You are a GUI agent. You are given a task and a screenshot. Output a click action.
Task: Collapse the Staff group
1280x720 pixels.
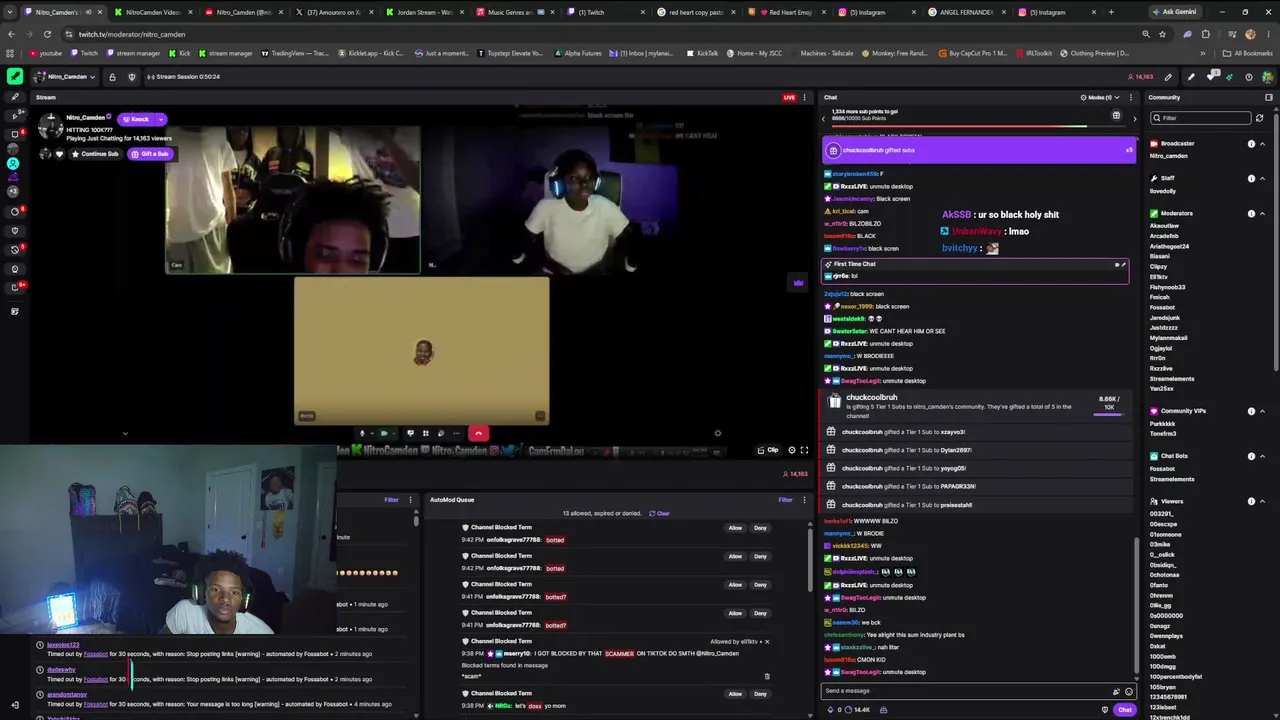[1262, 178]
